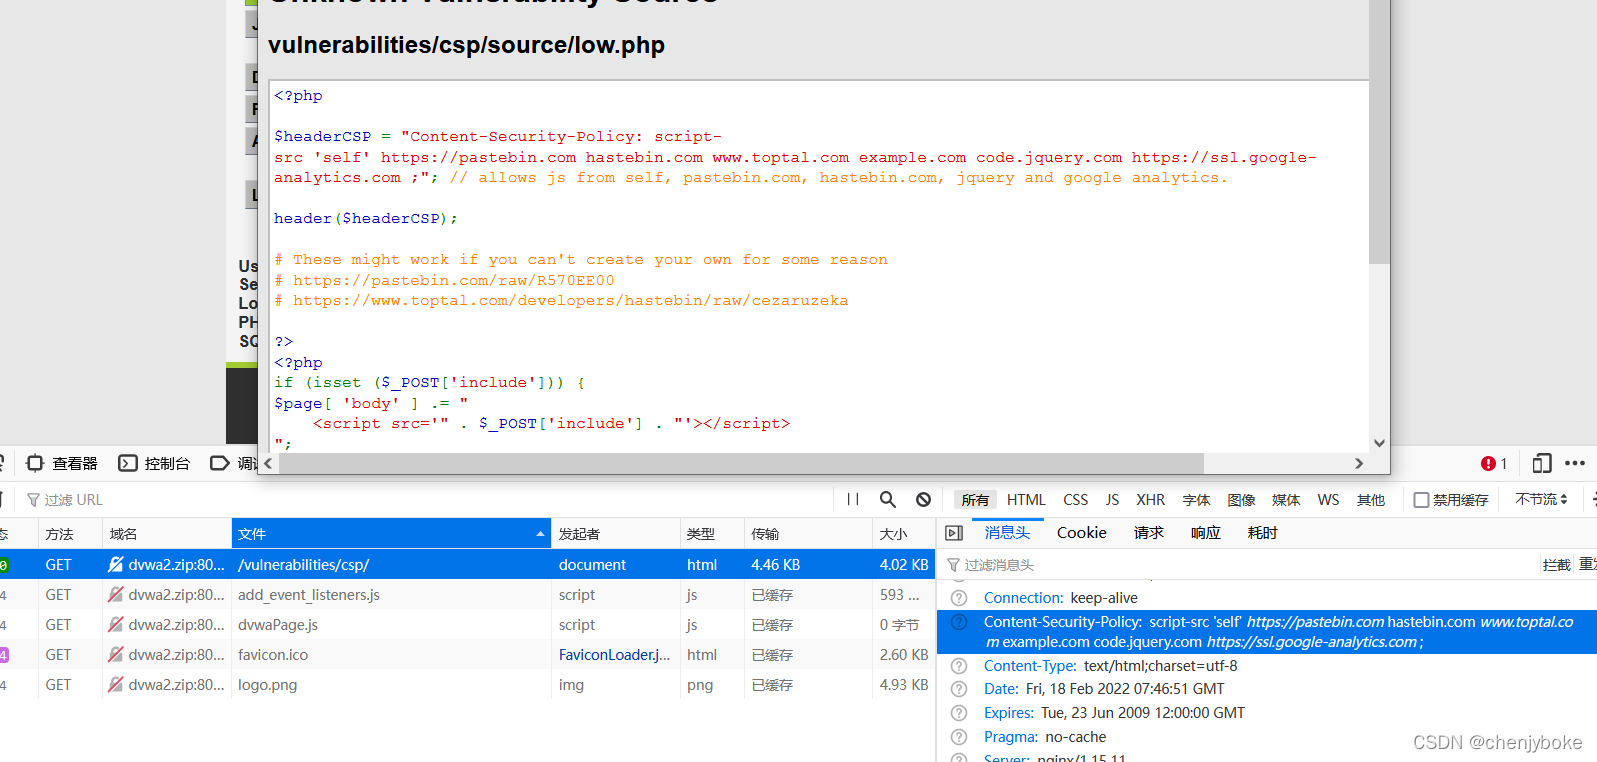Filter requests by CSS type
Screen dimensions: 1597x762
(1076, 500)
